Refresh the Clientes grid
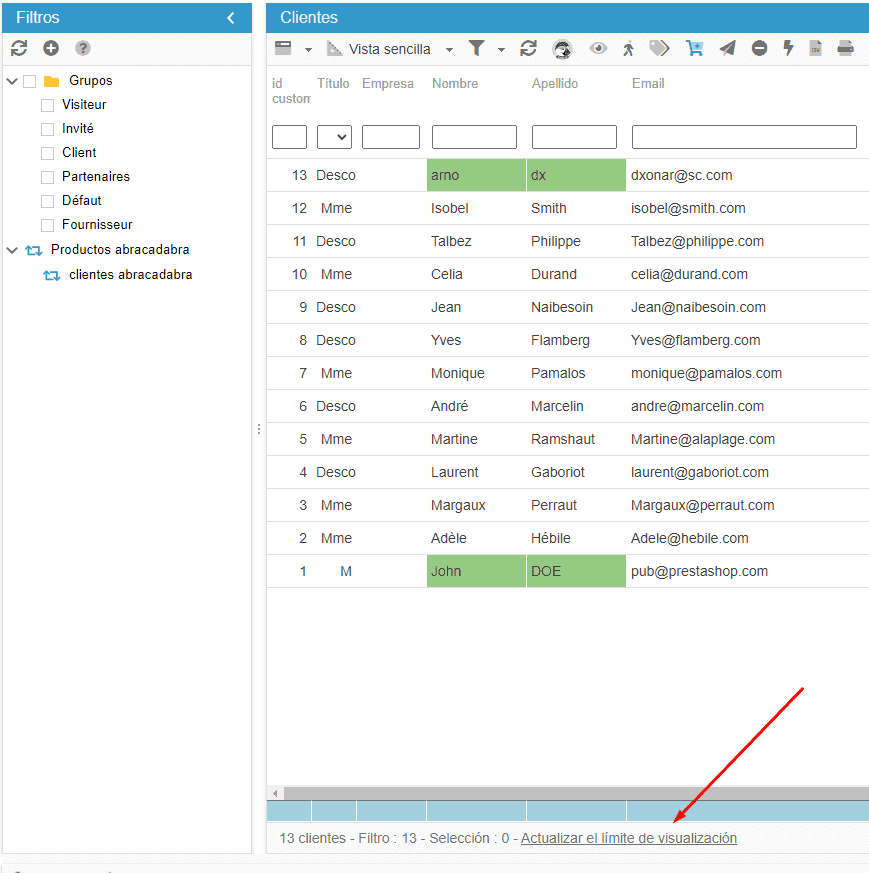This screenshot has height=873, width=869. [529, 48]
